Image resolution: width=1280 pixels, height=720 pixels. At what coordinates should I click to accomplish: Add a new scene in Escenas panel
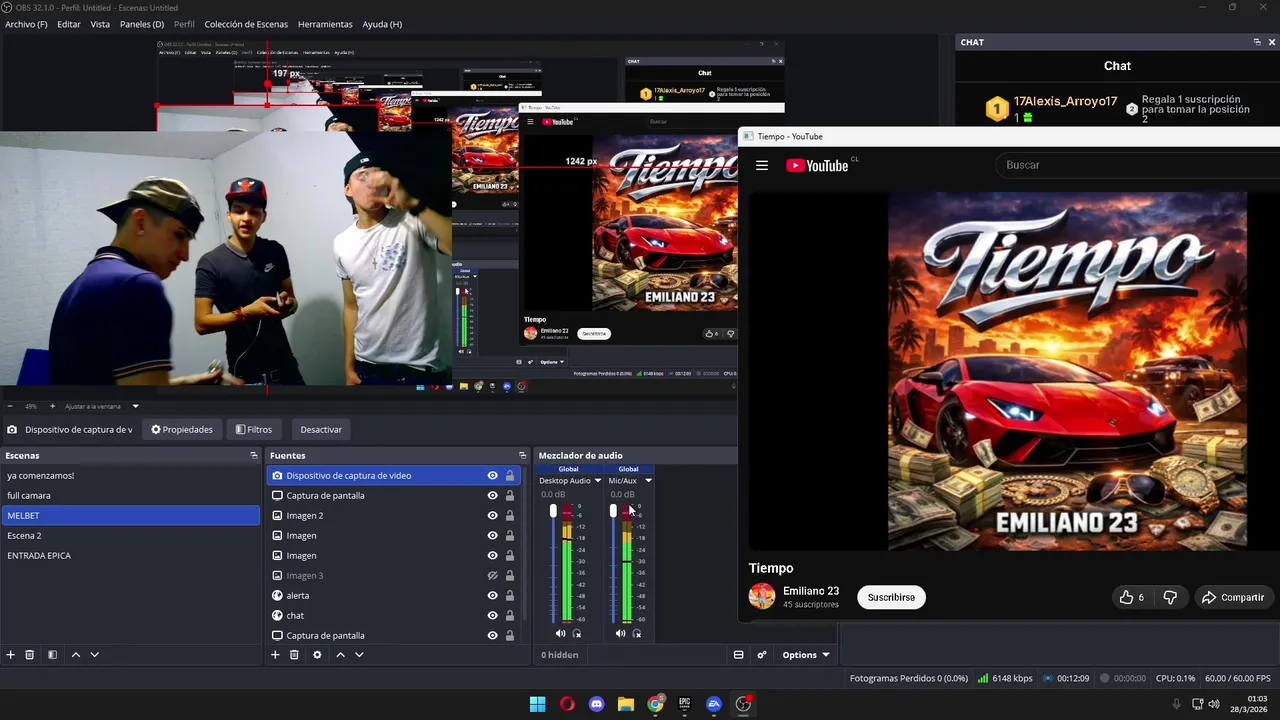click(11, 655)
